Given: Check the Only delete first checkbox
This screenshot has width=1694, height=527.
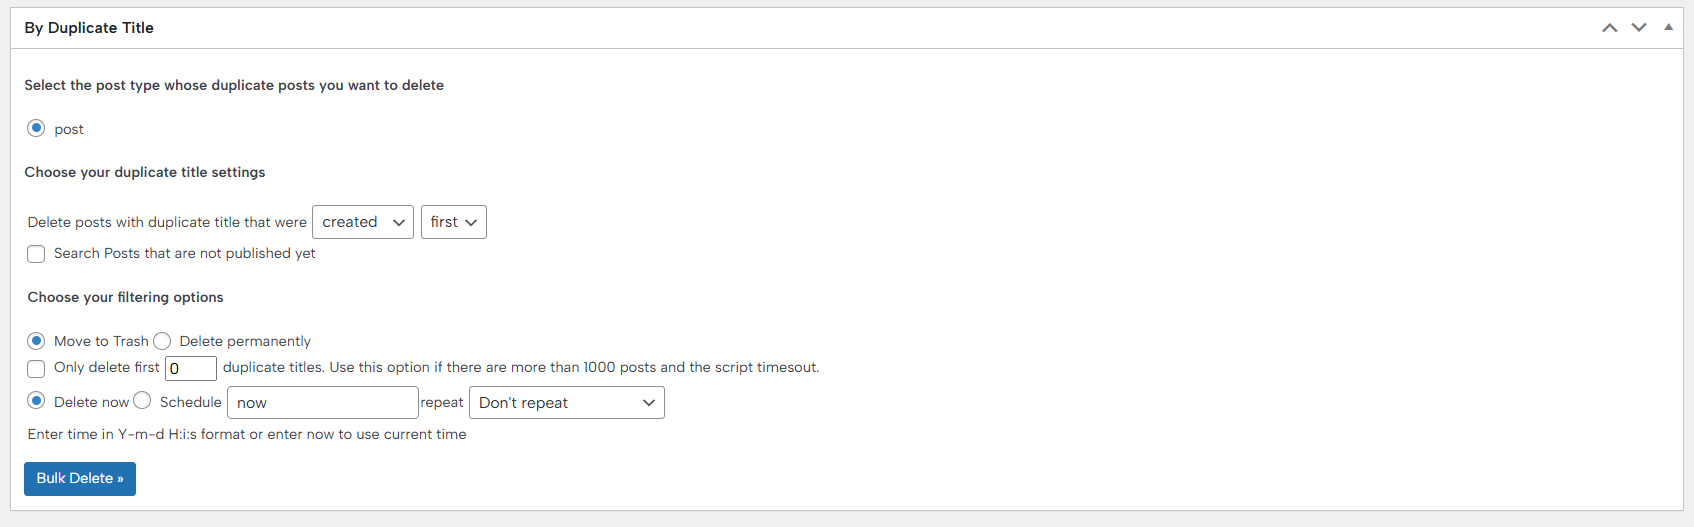Looking at the screenshot, I should tap(37, 368).
